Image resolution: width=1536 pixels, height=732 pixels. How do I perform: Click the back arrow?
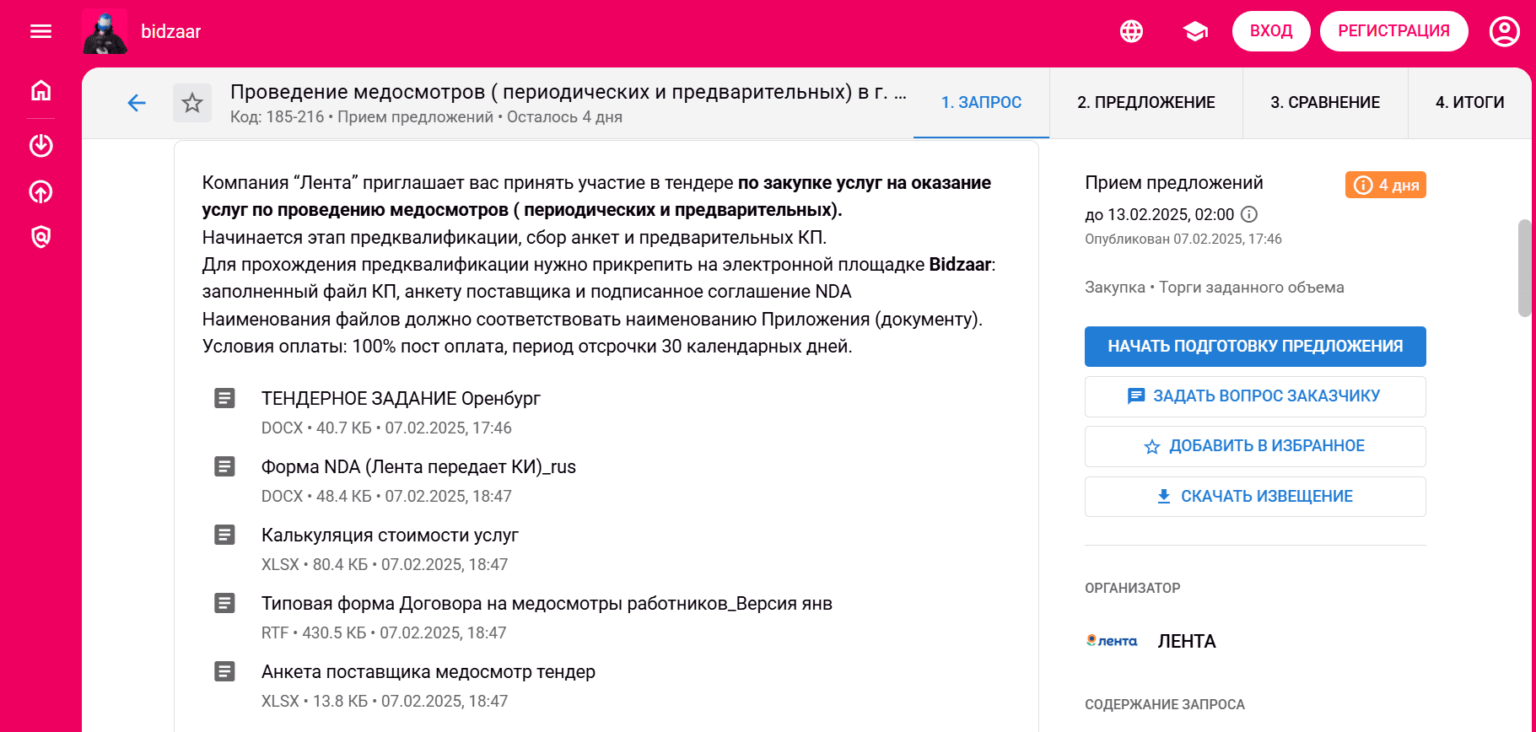[137, 103]
